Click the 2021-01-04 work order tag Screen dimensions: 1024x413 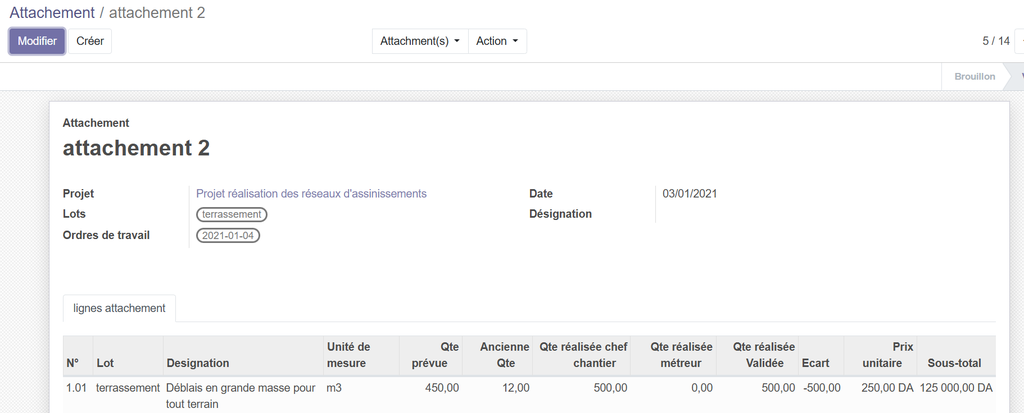point(228,236)
